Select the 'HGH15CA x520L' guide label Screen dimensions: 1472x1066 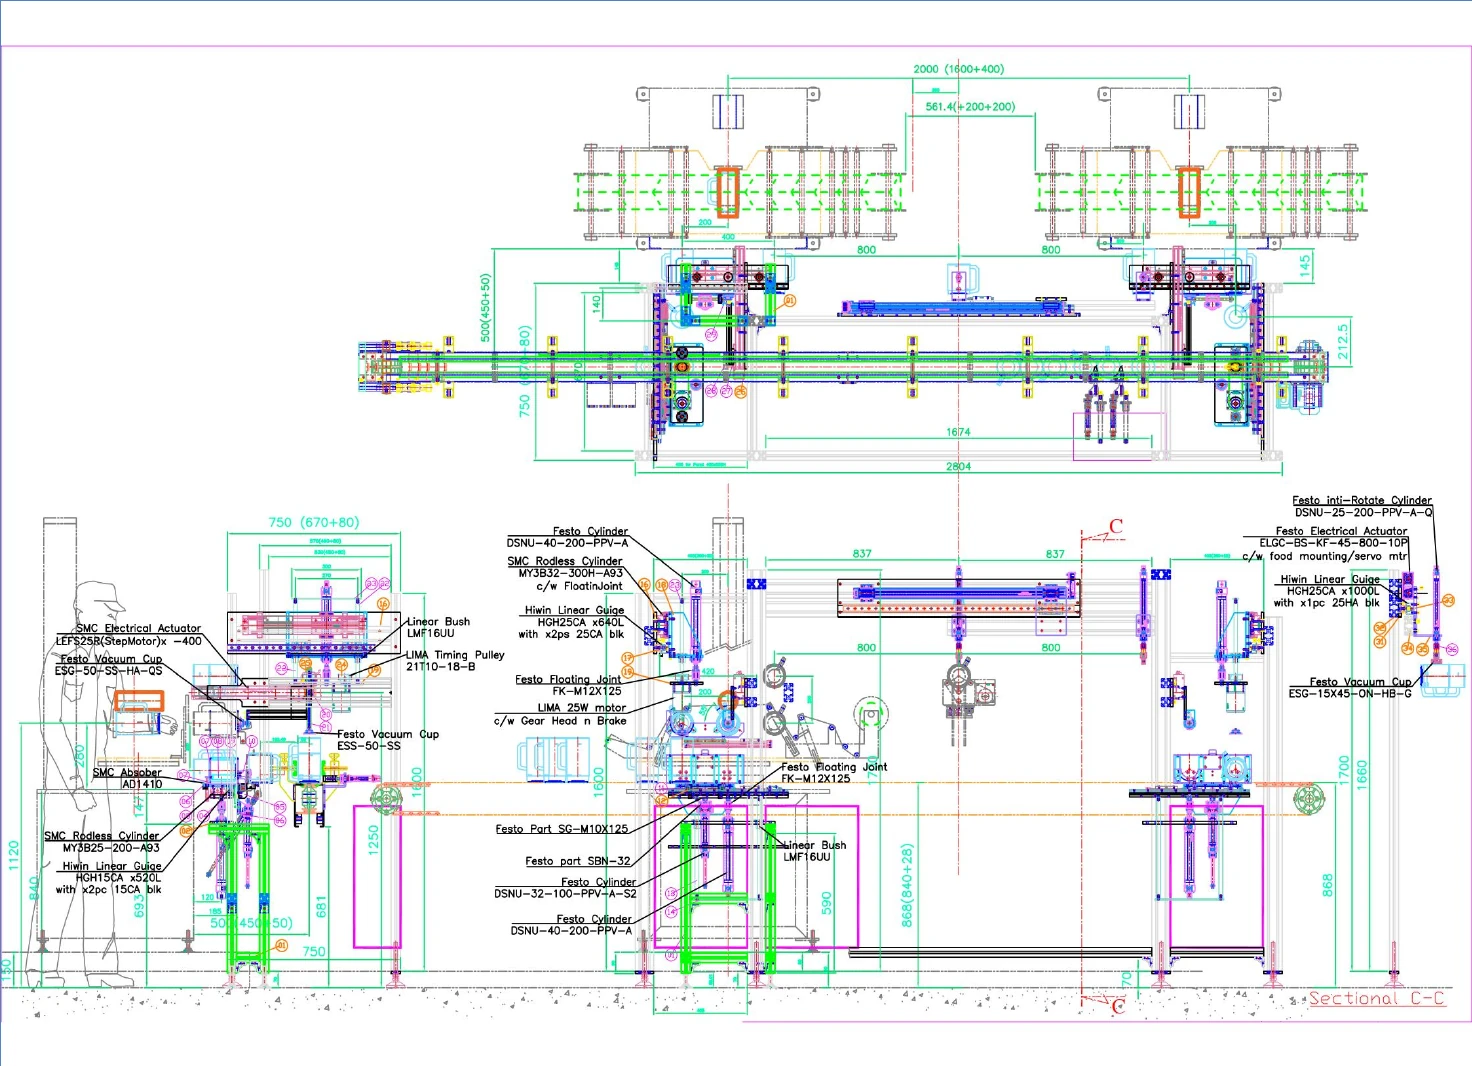pos(118,877)
